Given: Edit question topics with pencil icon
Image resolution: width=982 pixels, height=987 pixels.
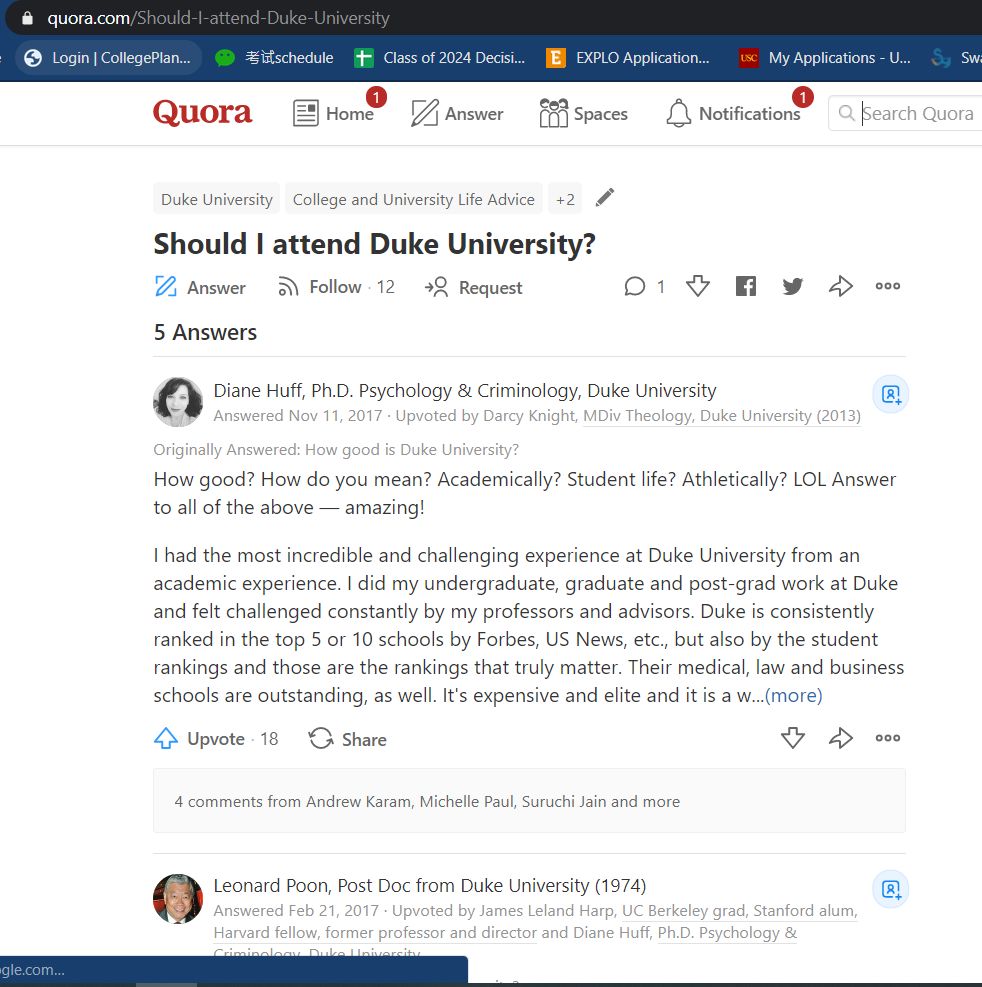Looking at the screenshot, I should click(x=604, y=197).
